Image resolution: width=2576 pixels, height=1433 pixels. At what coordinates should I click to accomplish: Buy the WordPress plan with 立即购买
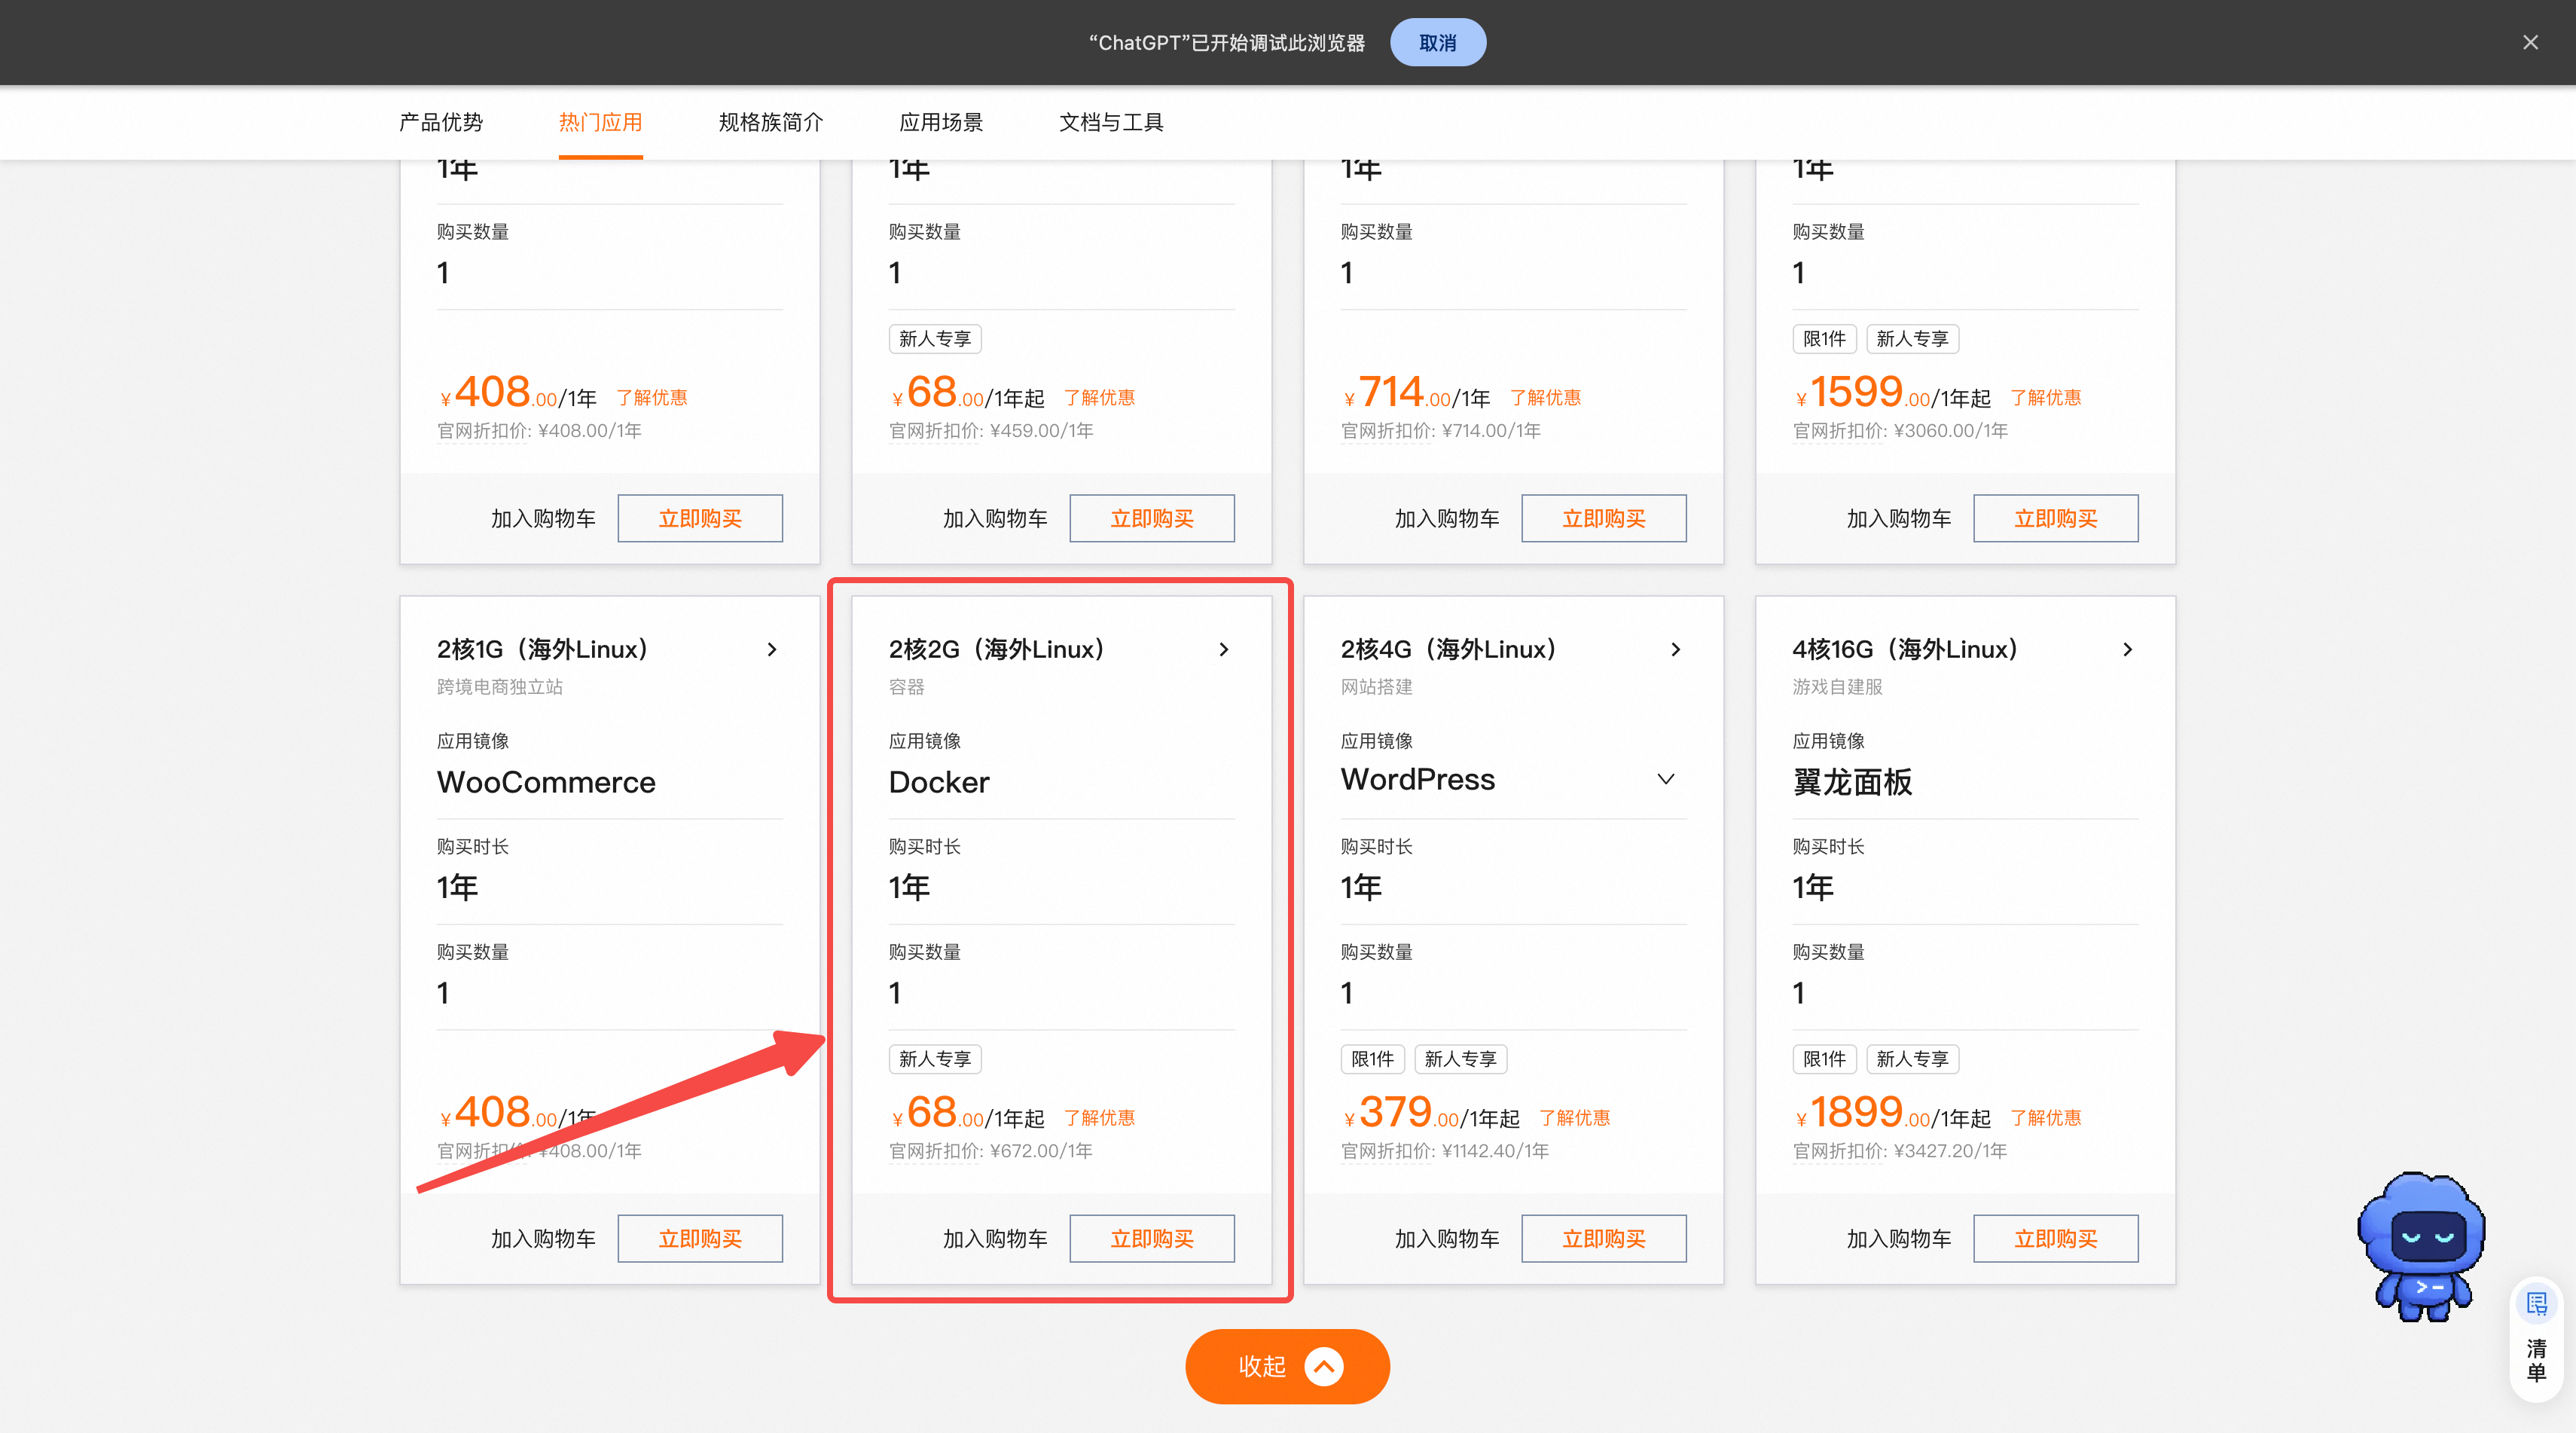(1604, 1238)
